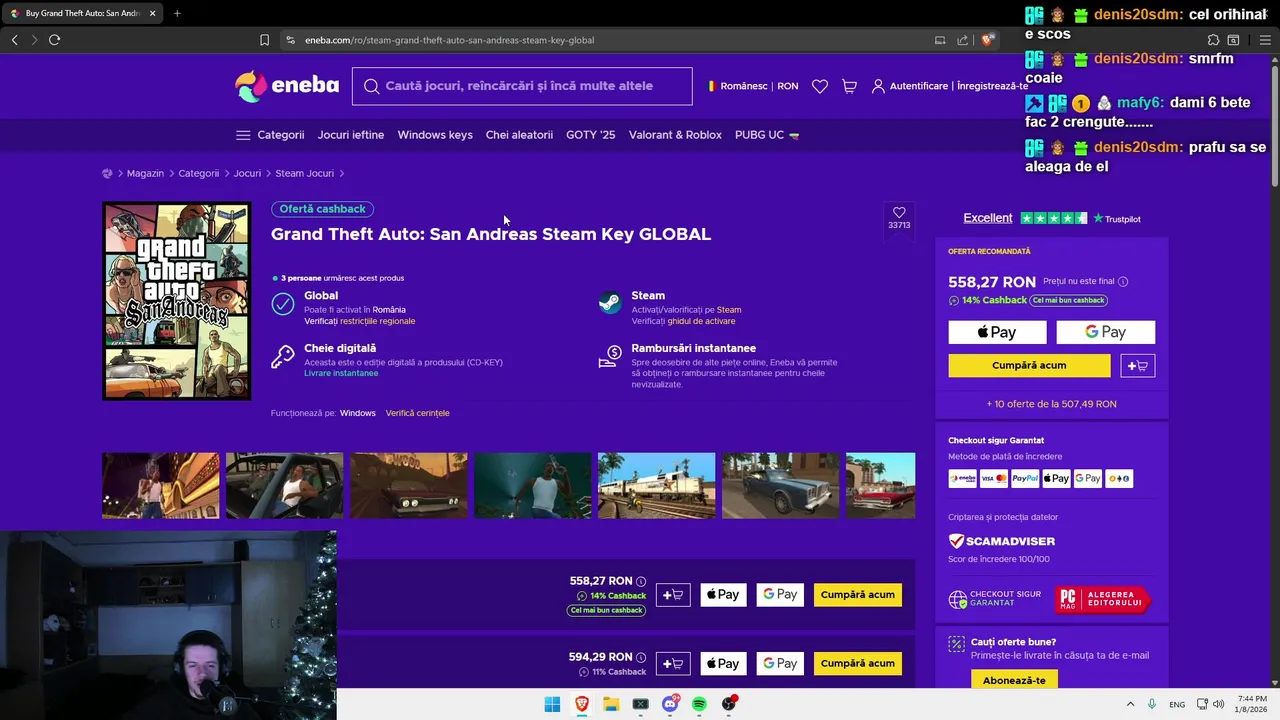
Task: Go back with the browser back arrow
Action: (14, 40)
